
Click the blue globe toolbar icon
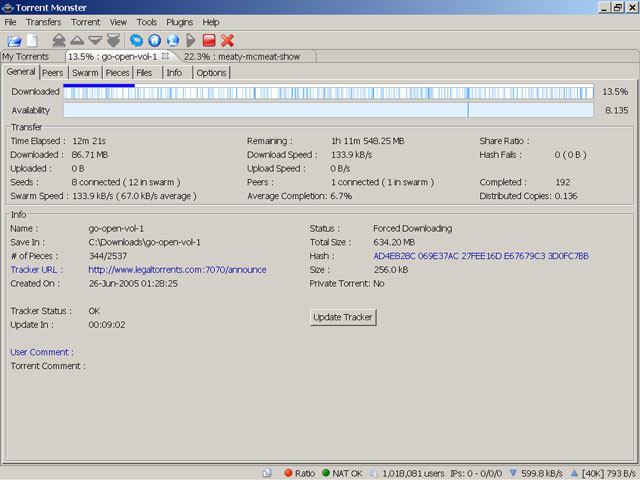[173, 40]
